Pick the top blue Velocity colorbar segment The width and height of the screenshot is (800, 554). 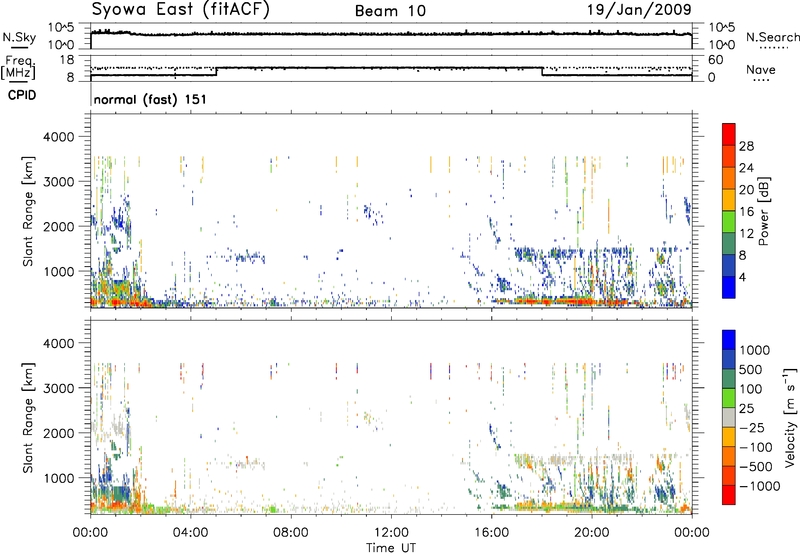tap(729, 340)
